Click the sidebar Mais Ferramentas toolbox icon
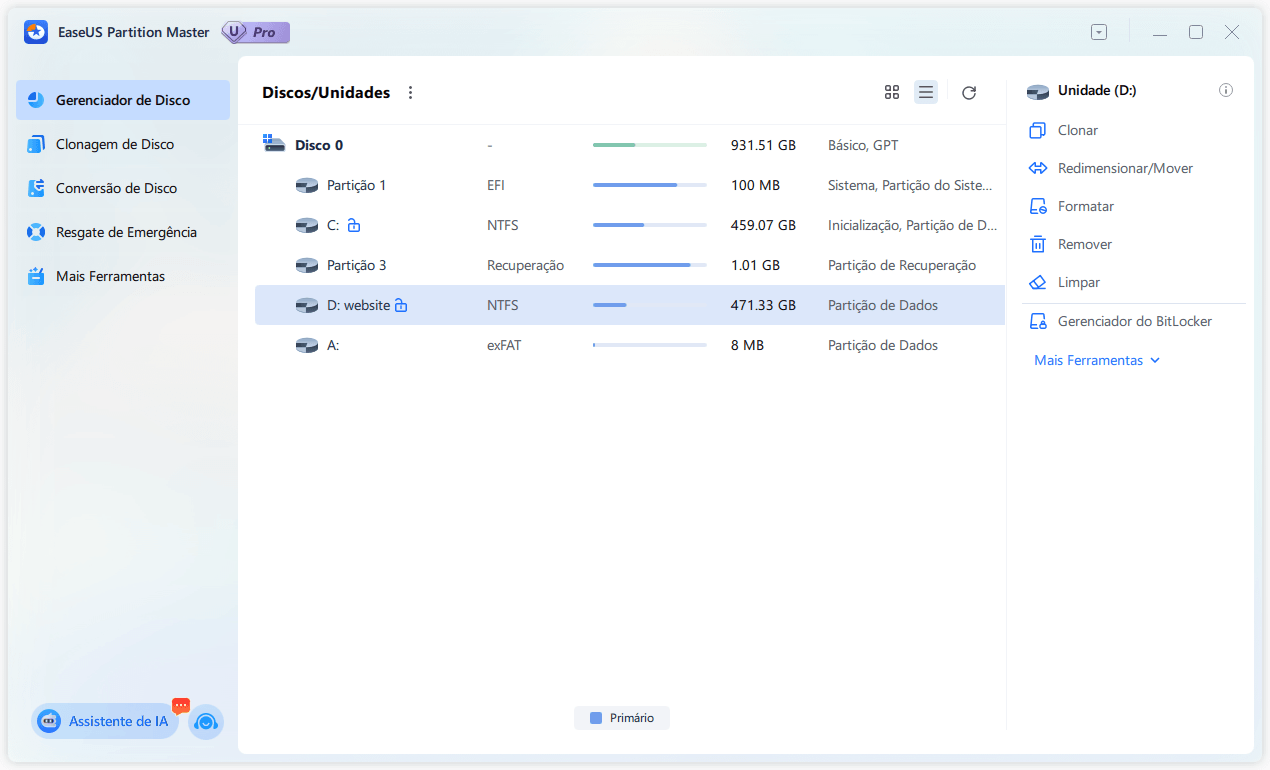Screen dimensions: 1270x770 tap(36, 276)
